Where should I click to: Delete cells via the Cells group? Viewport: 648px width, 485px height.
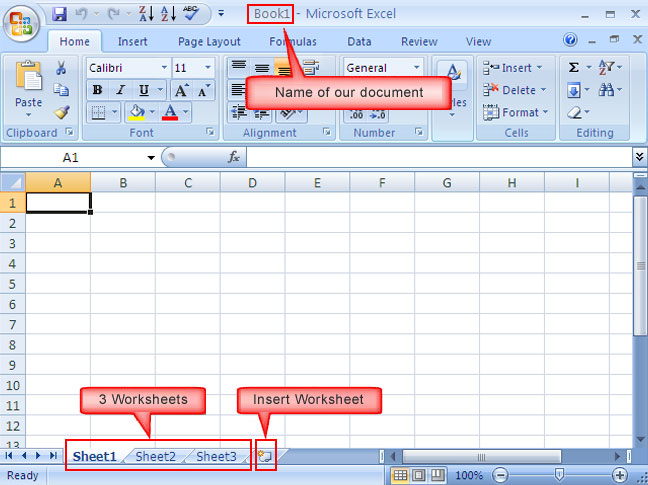pyautogui.click(x=515, y=90)
